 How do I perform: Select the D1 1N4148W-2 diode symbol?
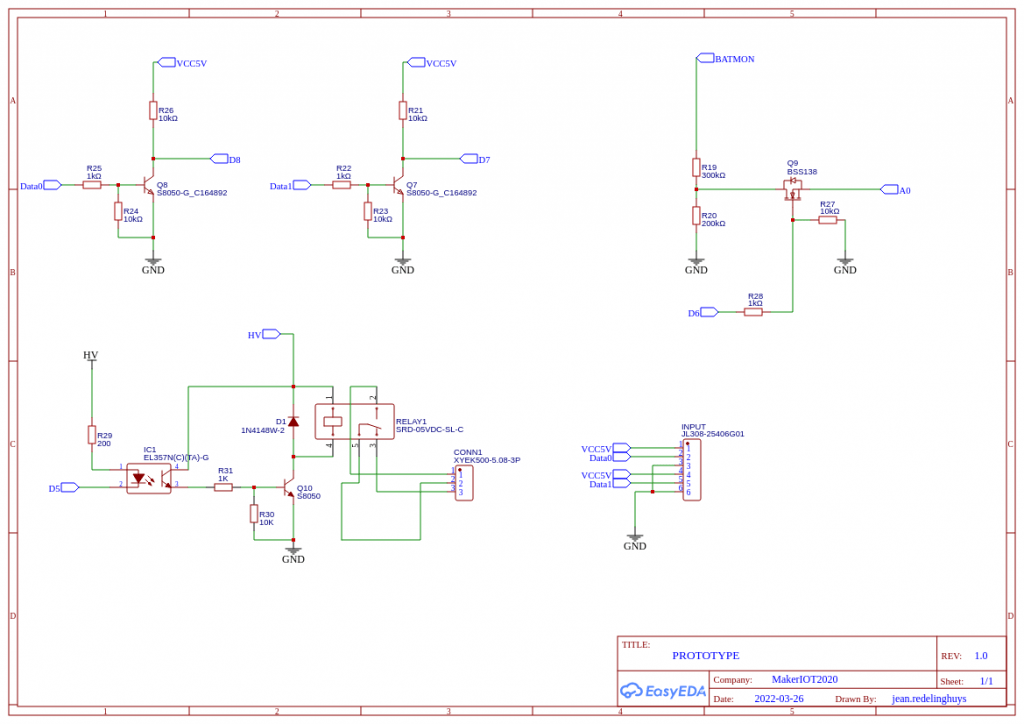[x=293, y=422]
